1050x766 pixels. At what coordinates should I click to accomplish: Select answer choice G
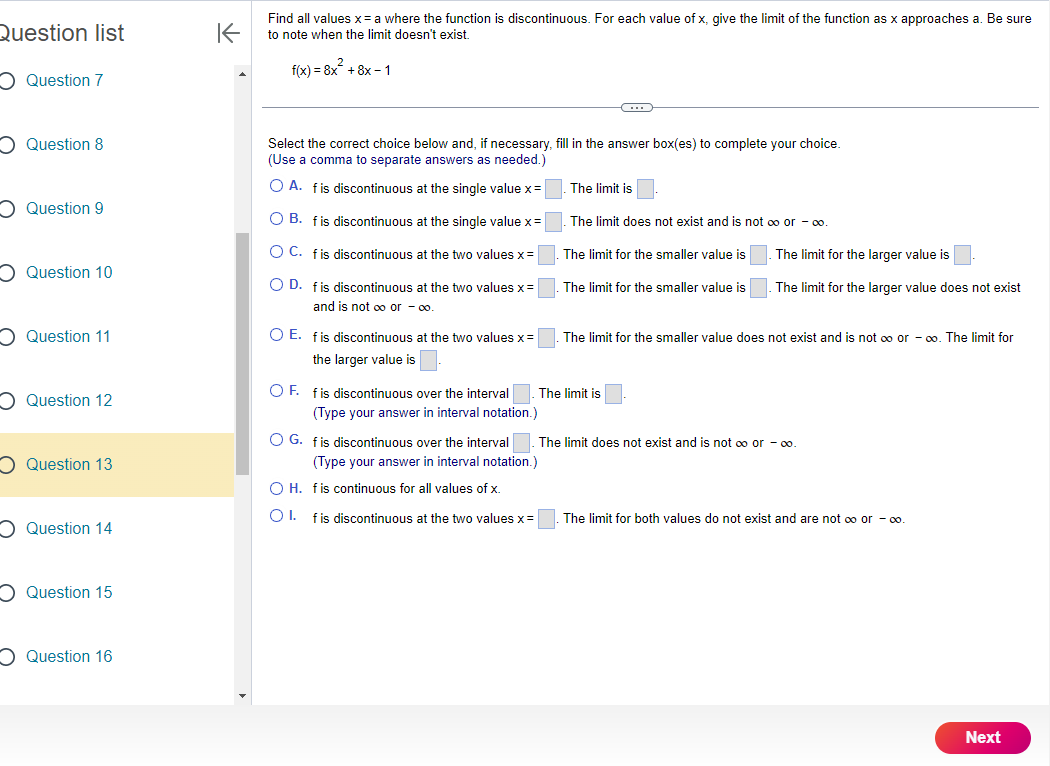[x=276, y=440]
